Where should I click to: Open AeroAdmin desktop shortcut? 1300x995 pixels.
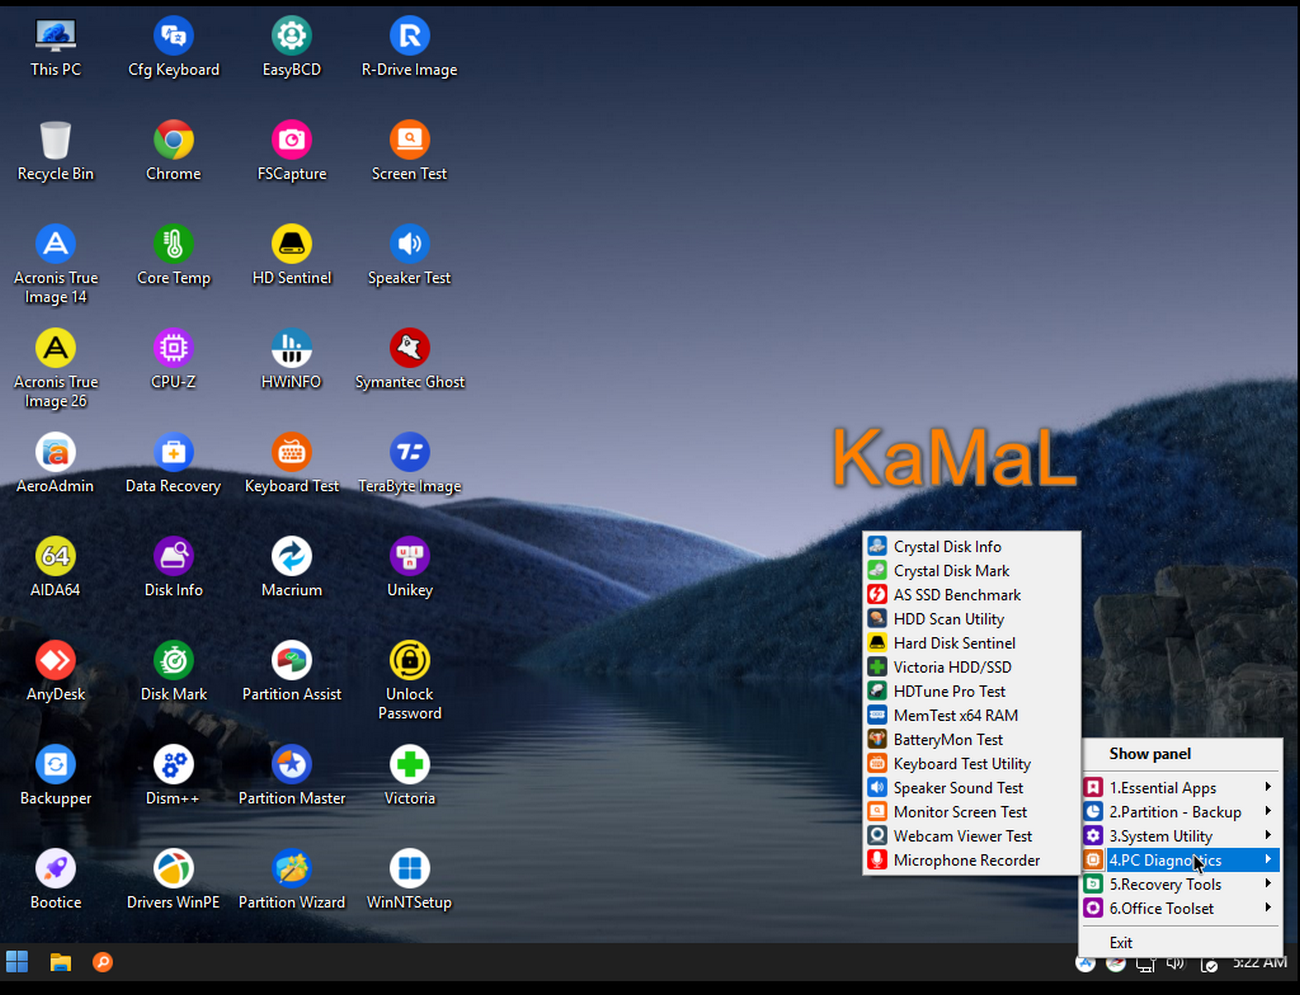coord(56,465)
